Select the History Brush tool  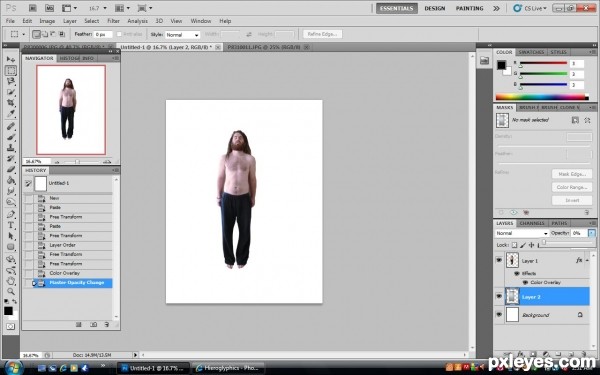coord(11,158)
